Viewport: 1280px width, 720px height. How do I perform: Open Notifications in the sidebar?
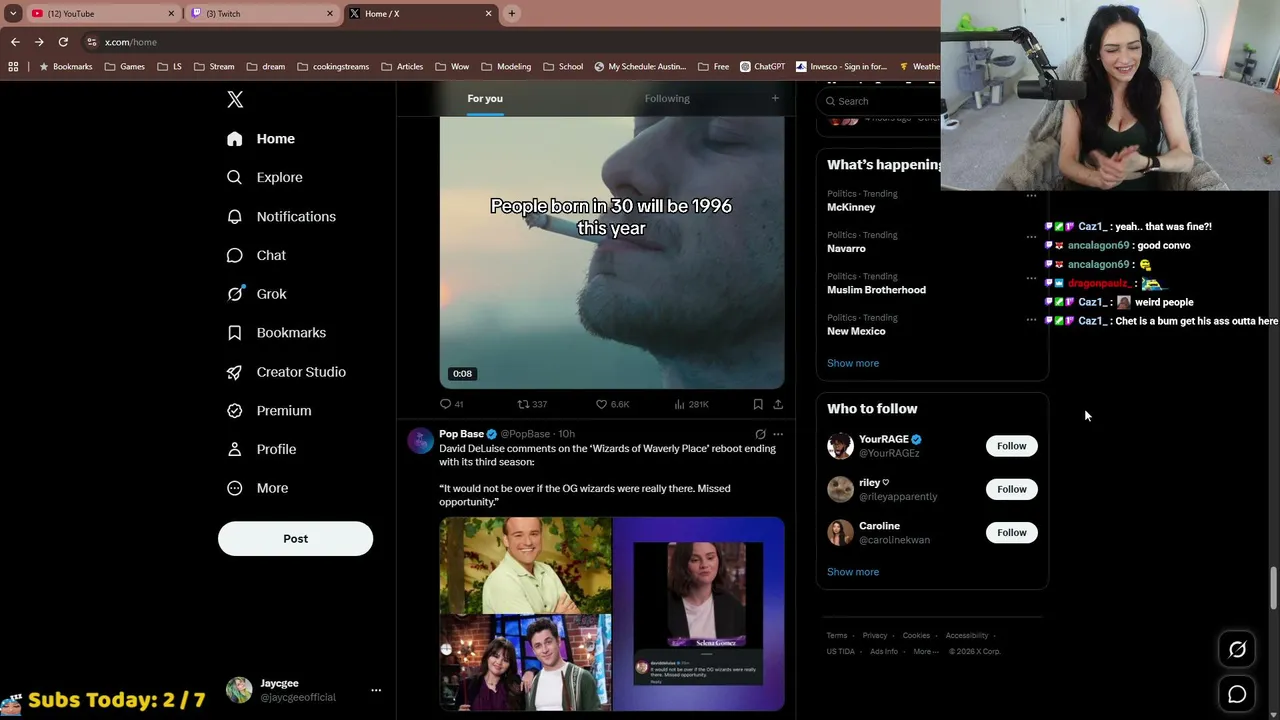click(x=281, y=216)
